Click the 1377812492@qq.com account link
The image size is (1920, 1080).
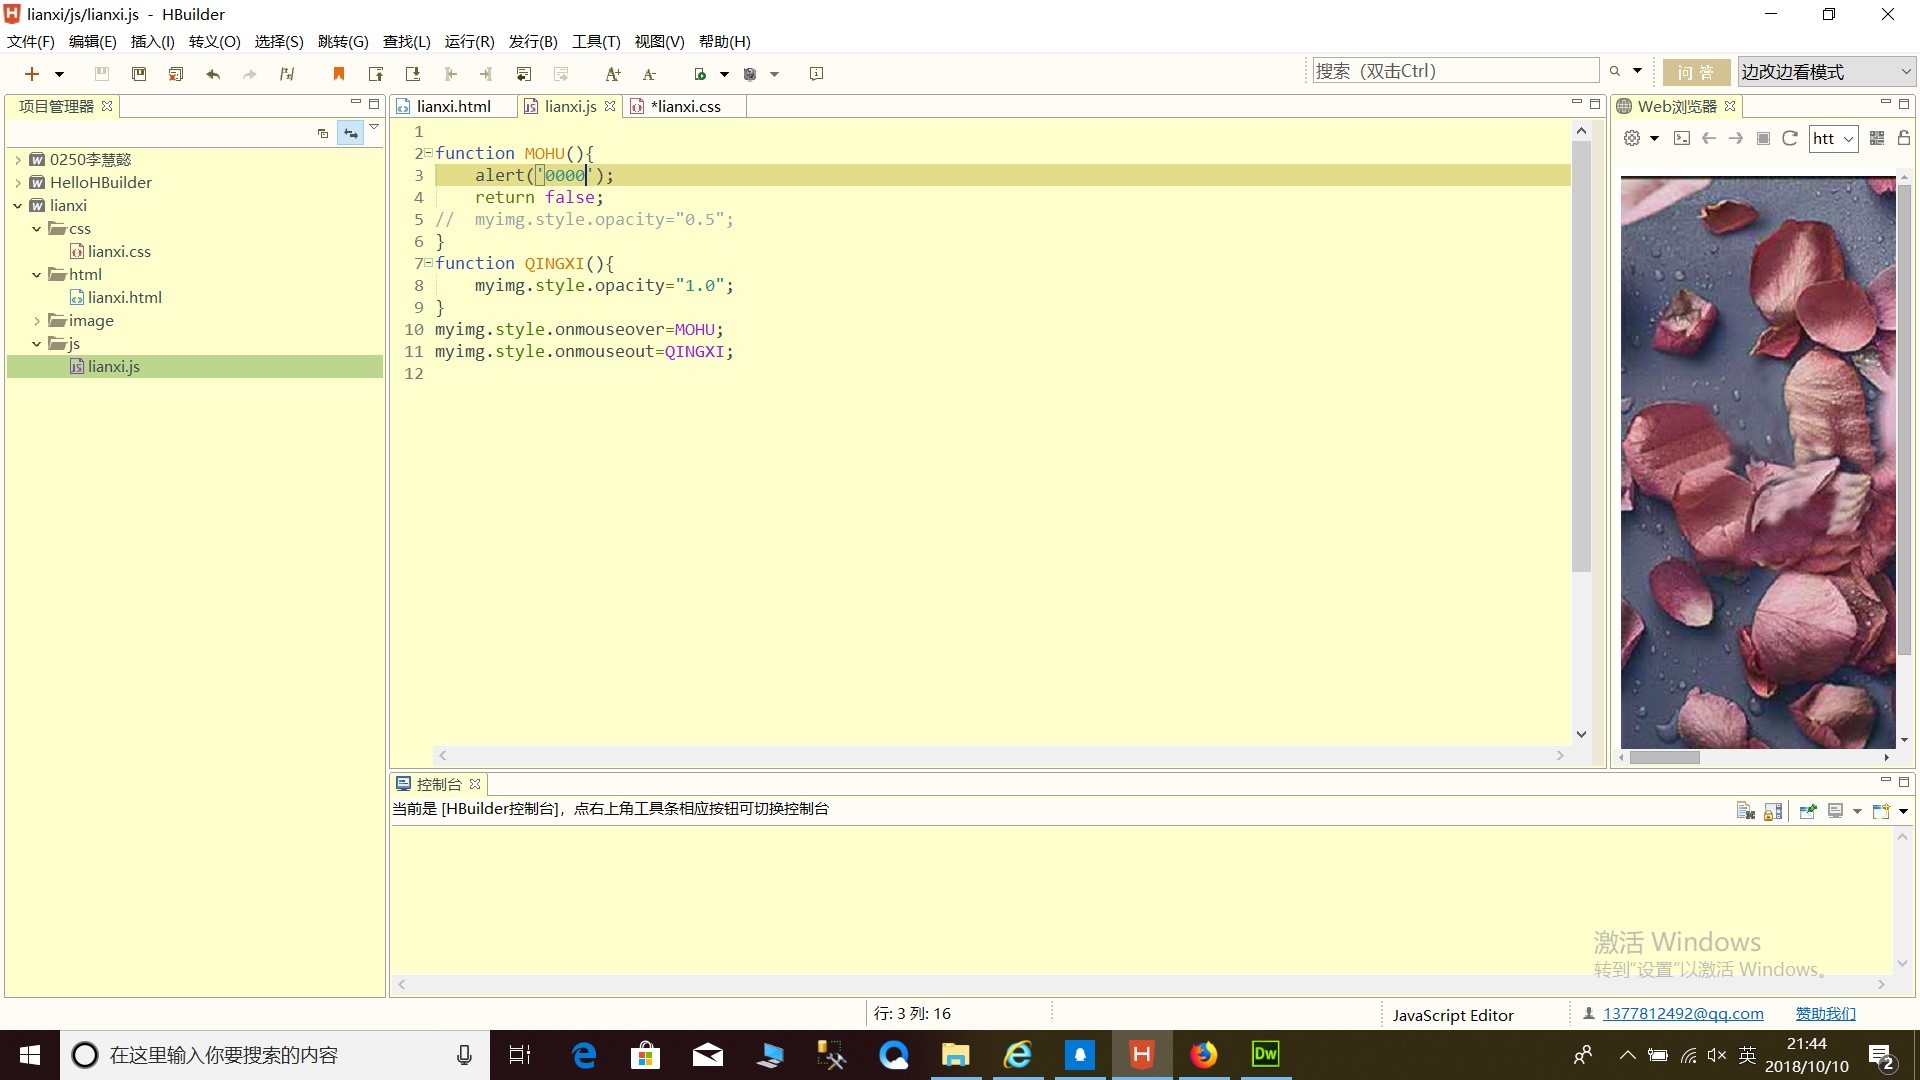click(1683, 1014)
